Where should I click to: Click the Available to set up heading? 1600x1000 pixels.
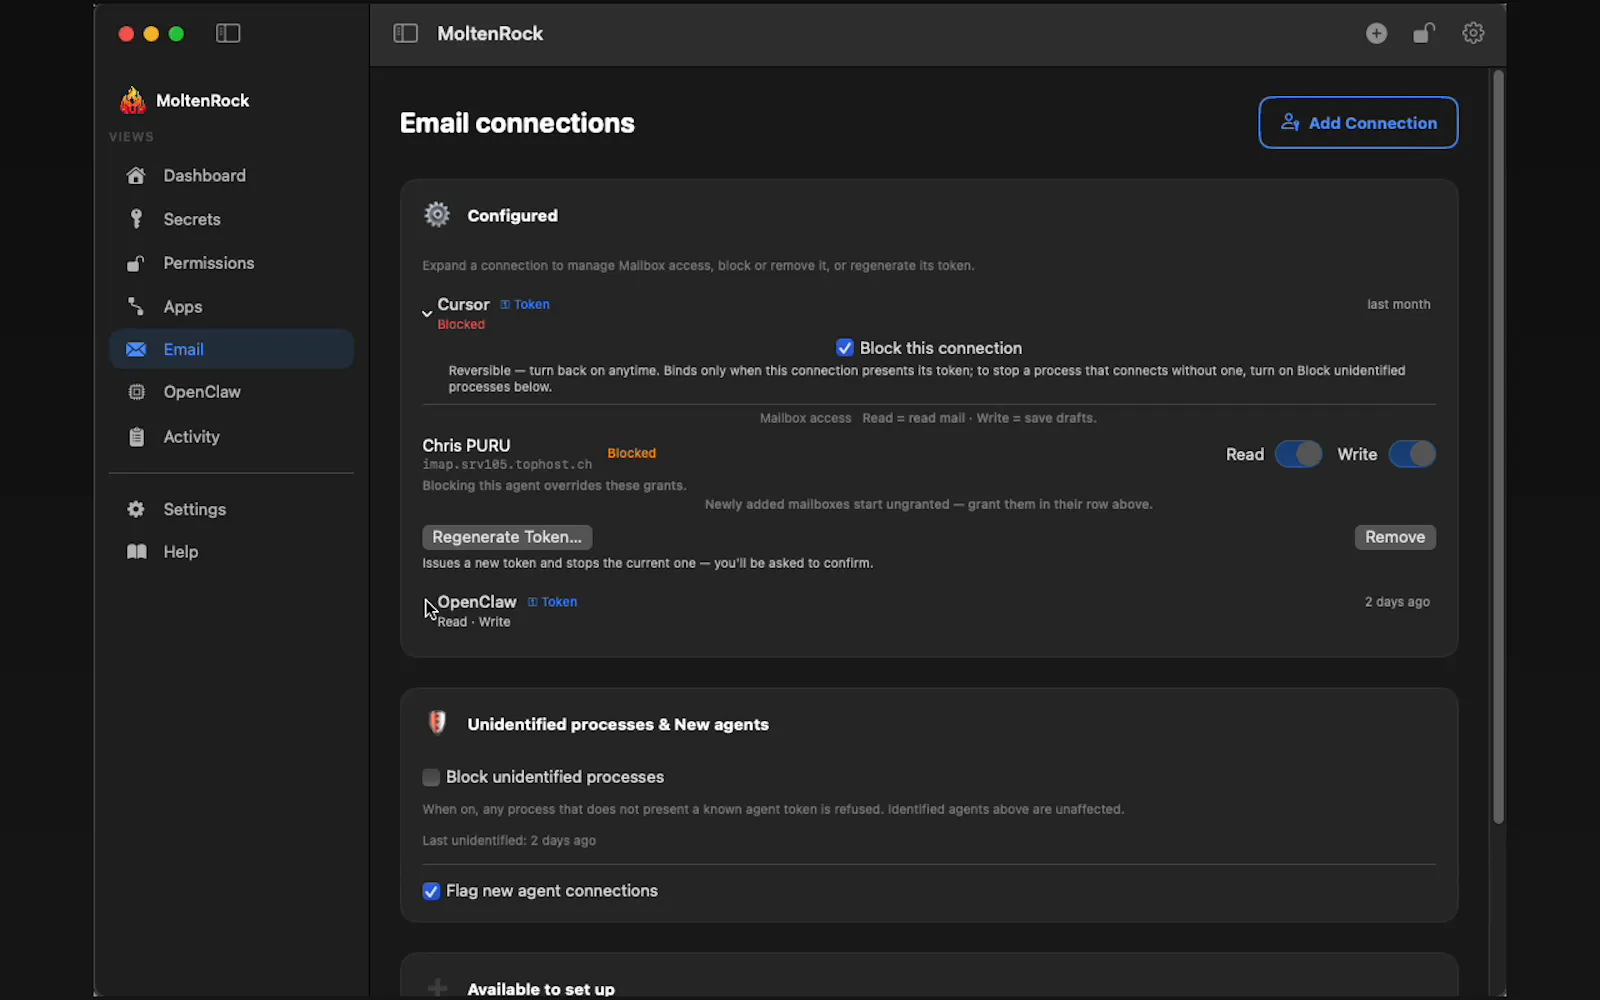coord(541,989)
